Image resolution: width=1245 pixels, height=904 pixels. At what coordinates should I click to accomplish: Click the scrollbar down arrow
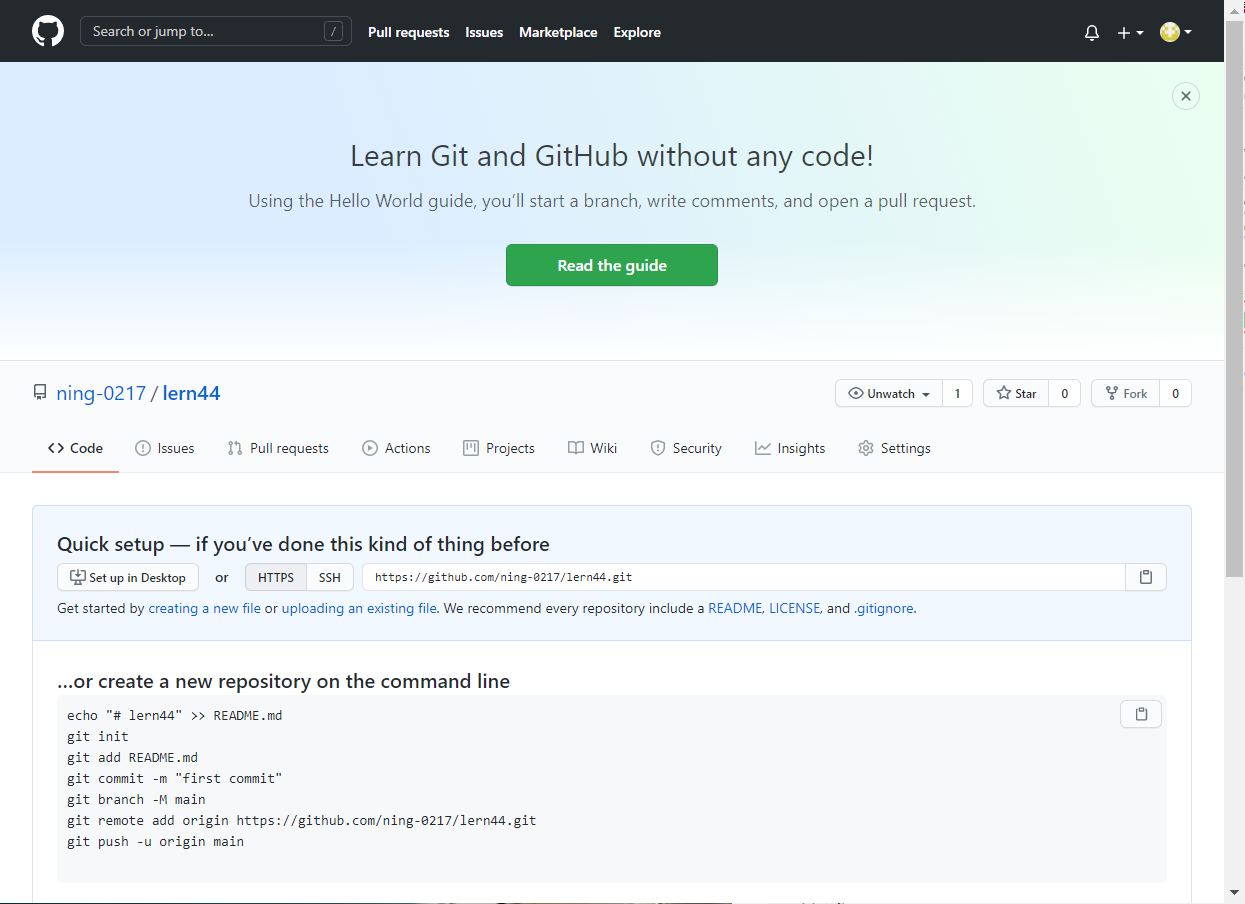point(1235,892)
